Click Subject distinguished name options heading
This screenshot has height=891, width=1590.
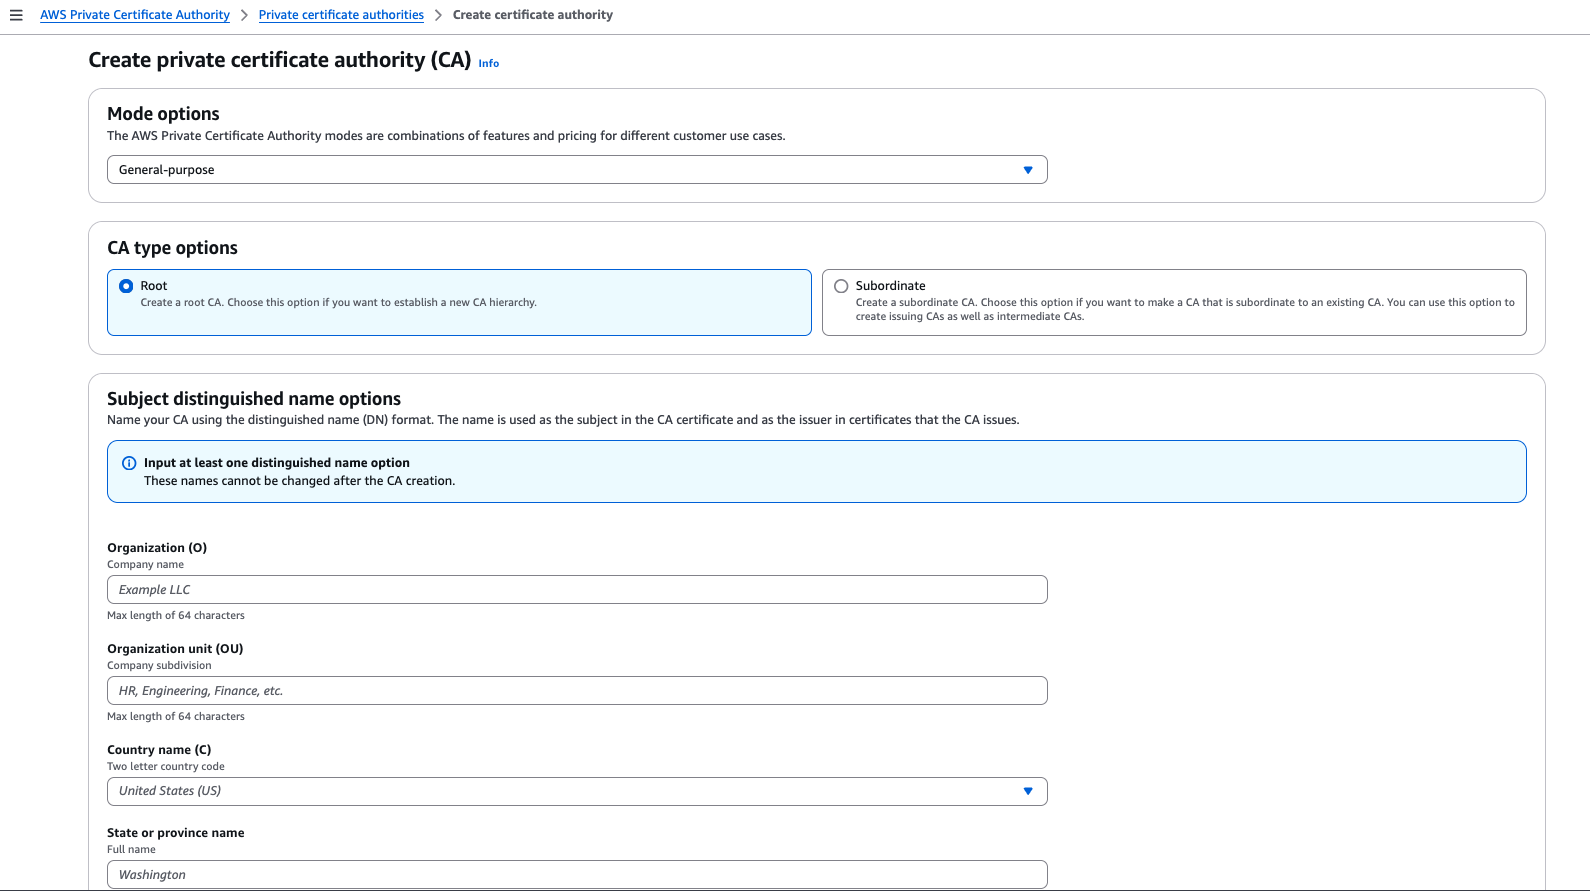coord(254,399)
